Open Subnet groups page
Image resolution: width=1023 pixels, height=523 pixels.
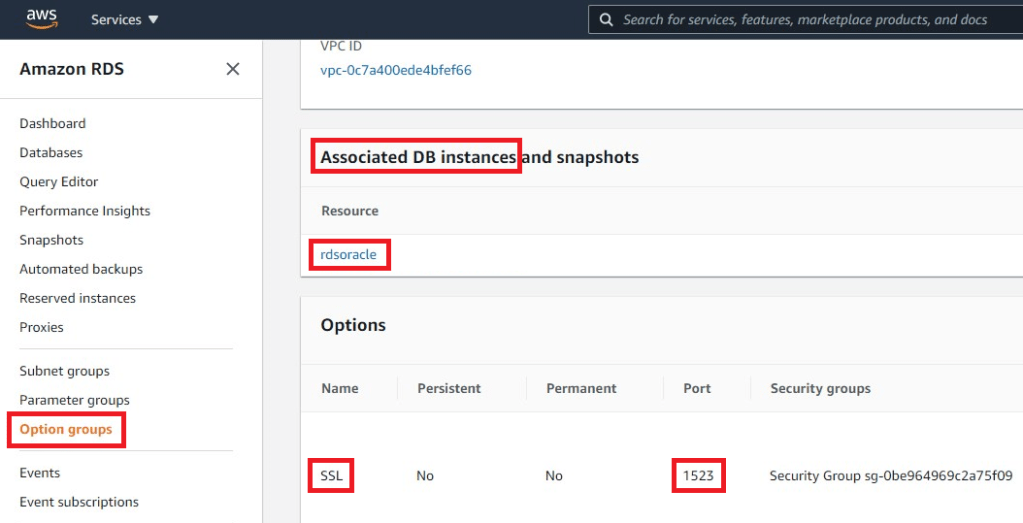pyautogui.click(x=64, y=371)
